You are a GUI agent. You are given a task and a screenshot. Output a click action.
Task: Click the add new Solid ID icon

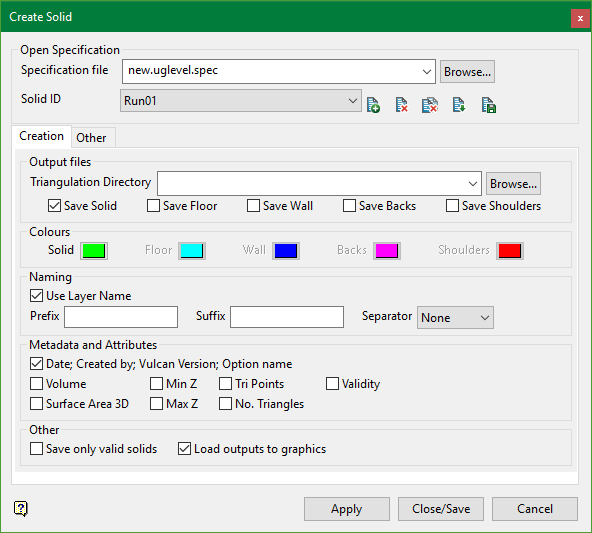tap(373, 105)
